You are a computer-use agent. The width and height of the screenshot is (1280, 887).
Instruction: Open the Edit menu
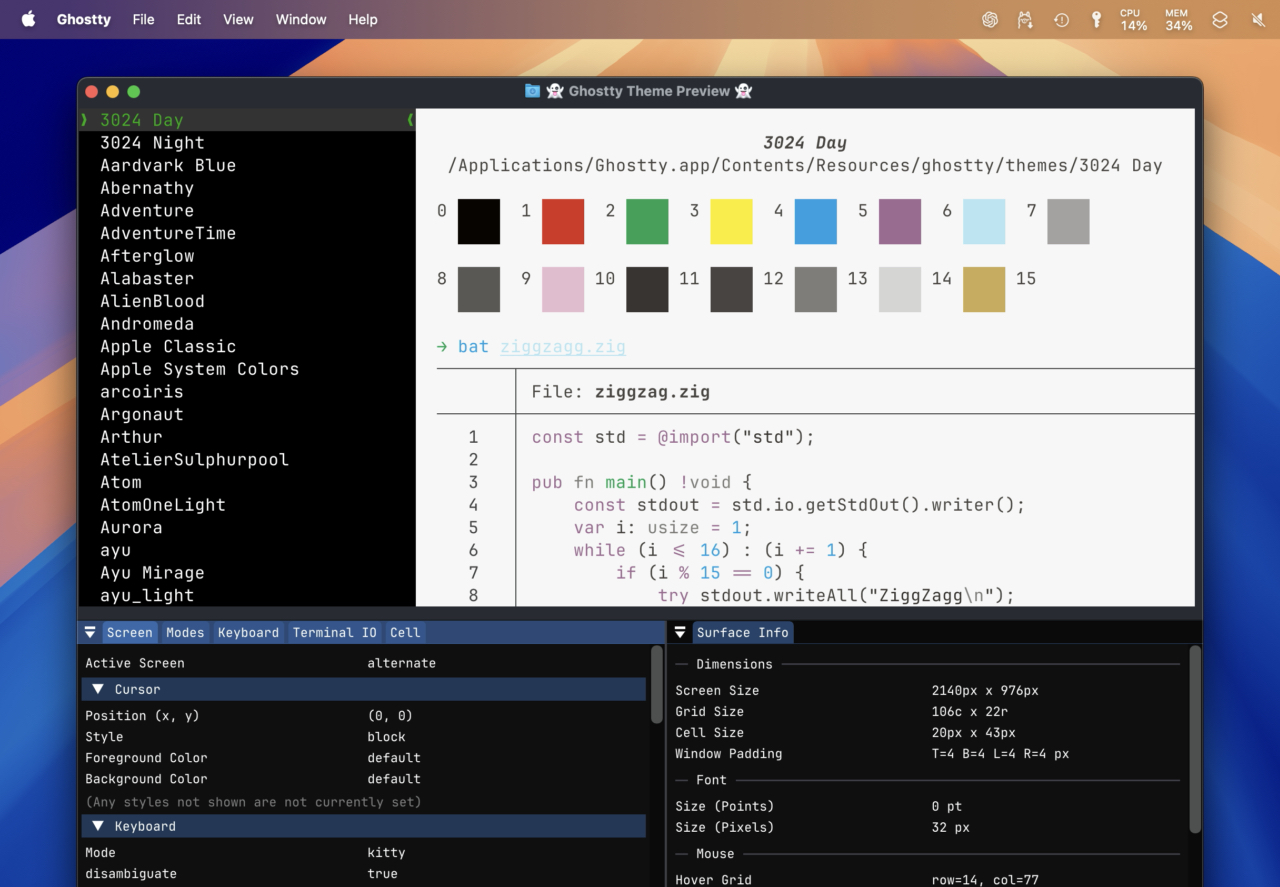tap(189, 19)
